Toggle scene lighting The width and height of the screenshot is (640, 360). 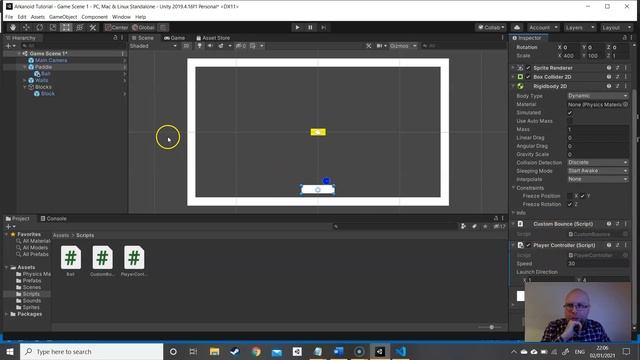click(199, 46)
